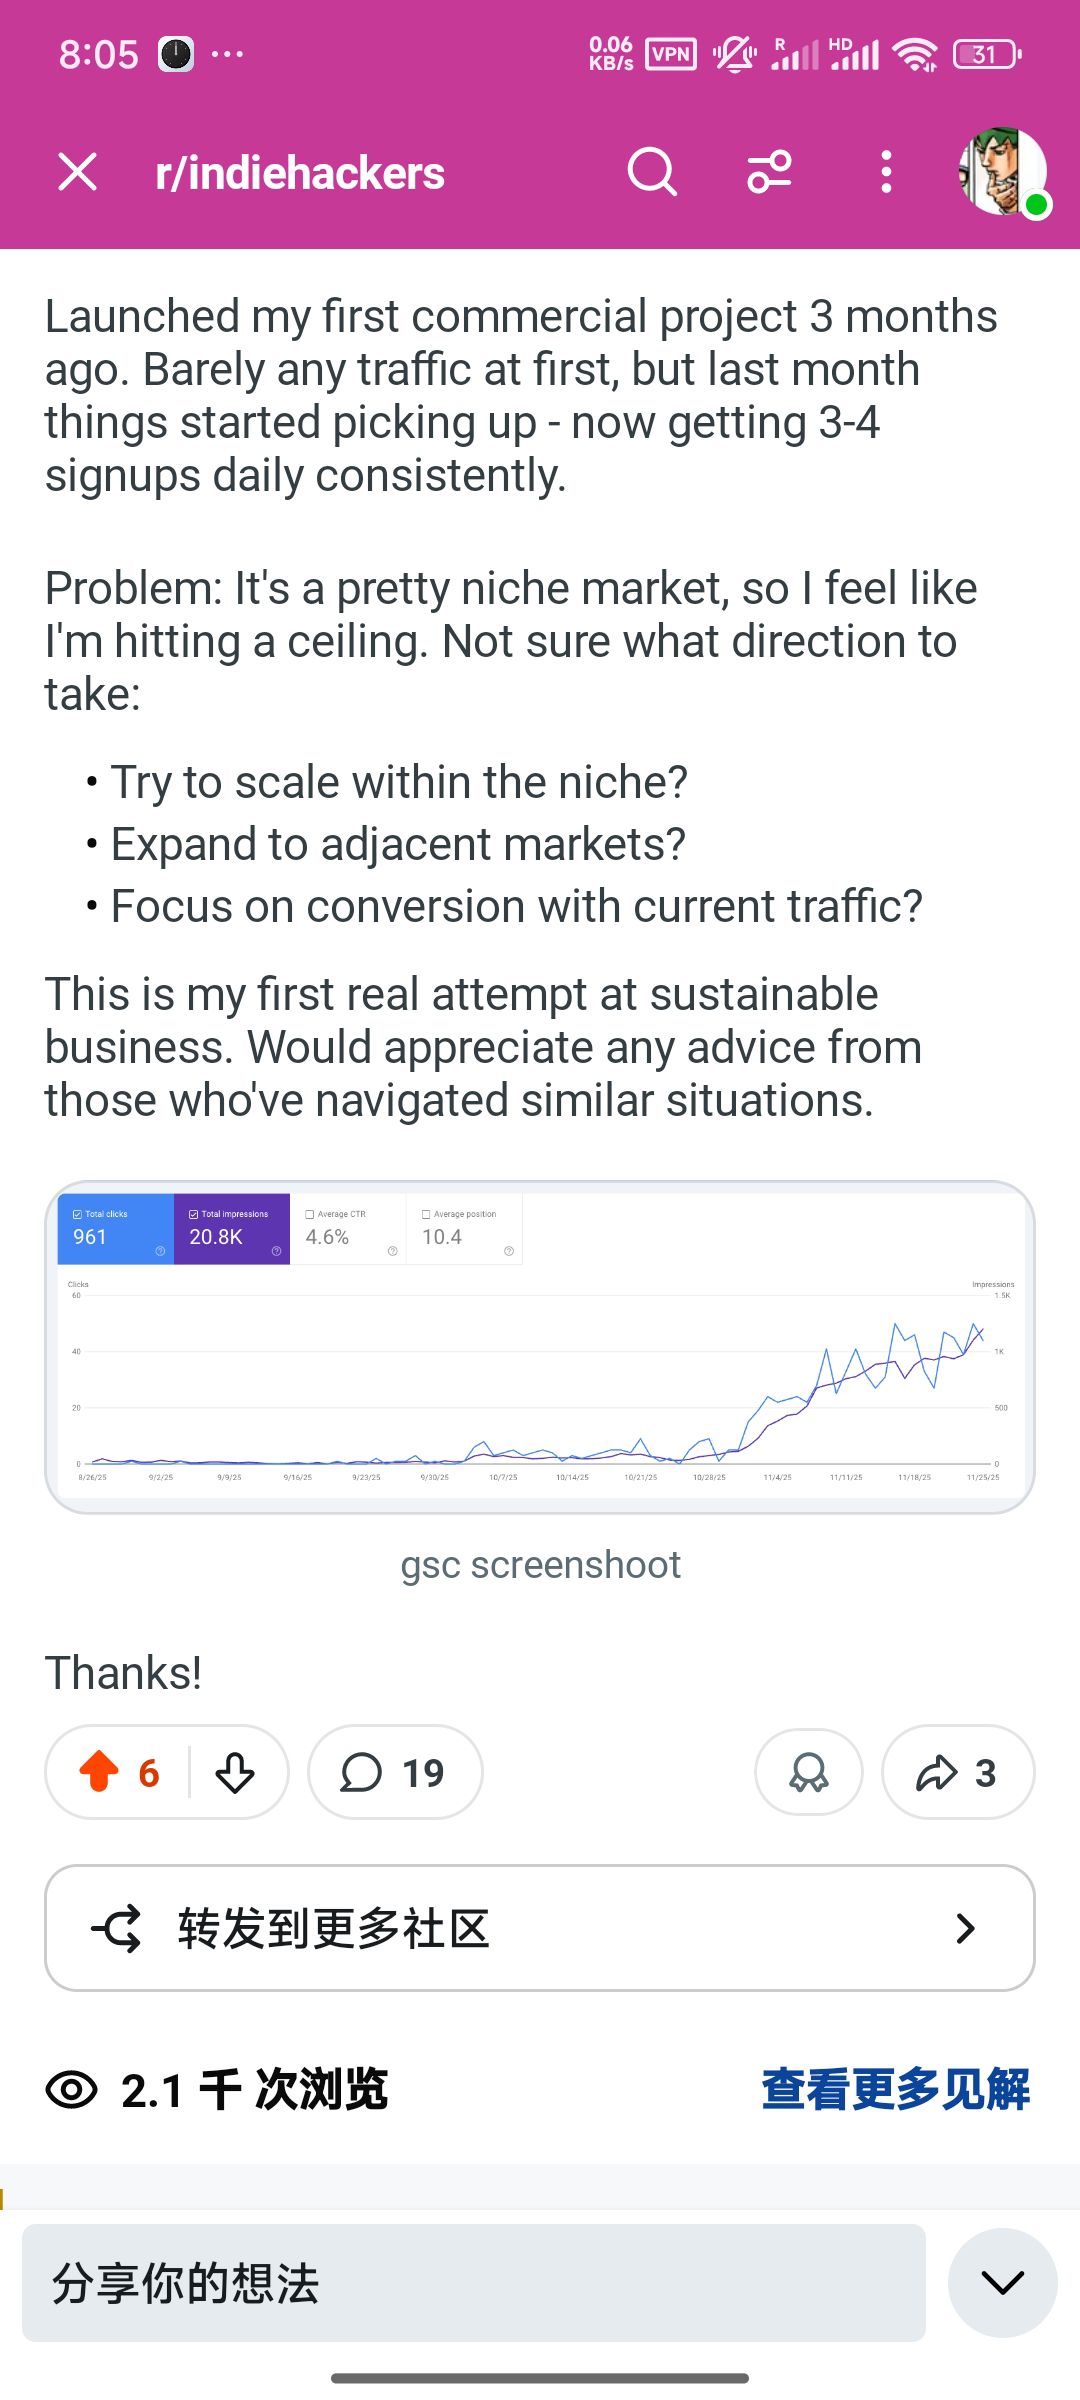Open comment sort and filter options

(x=769, y=172)
